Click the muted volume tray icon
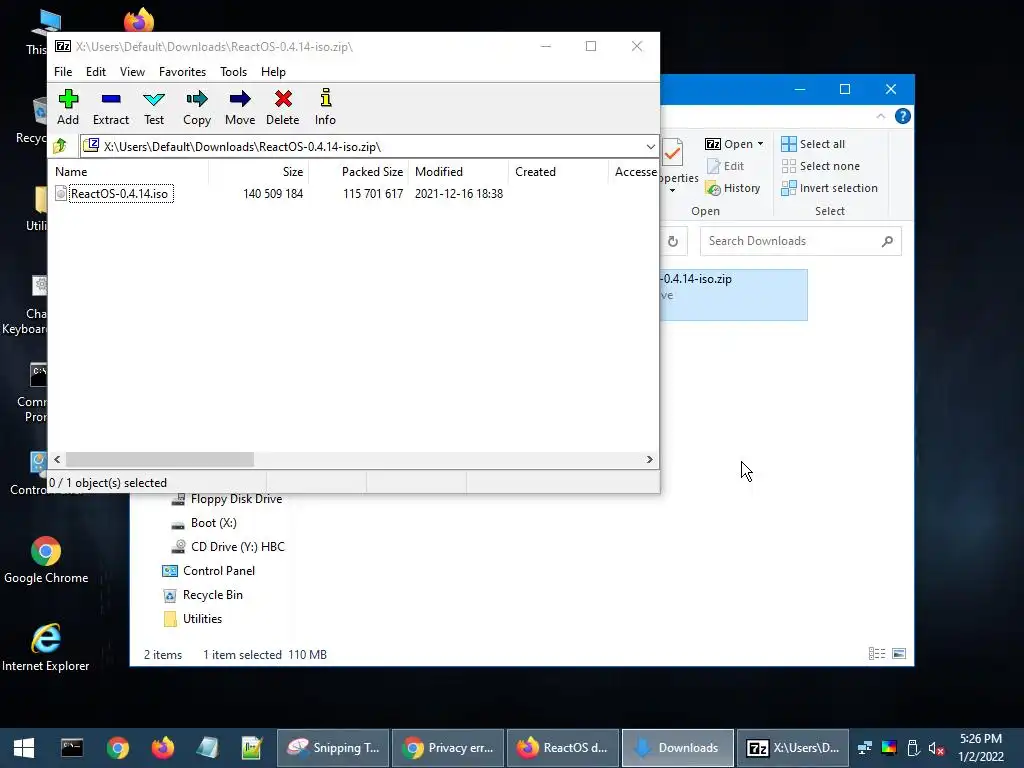Viewport: 1024px width, 768px height. [x=936, y=748]
